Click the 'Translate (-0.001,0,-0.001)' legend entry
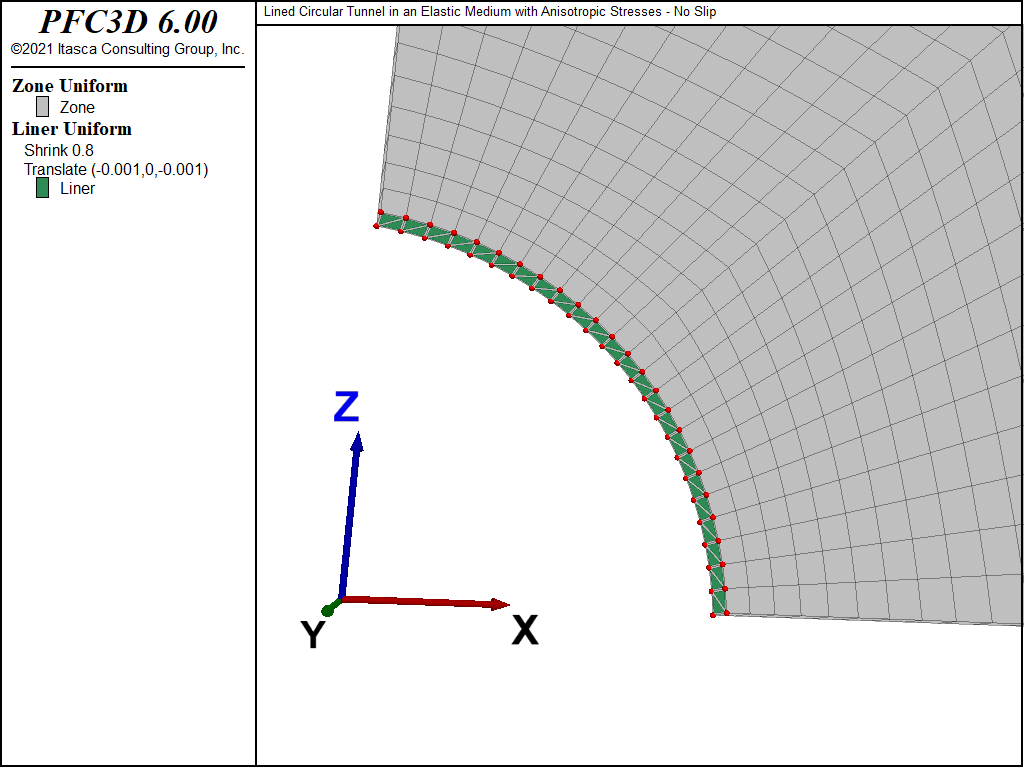The height and width of the screenshot is (768, 1024). coord(116,170)
